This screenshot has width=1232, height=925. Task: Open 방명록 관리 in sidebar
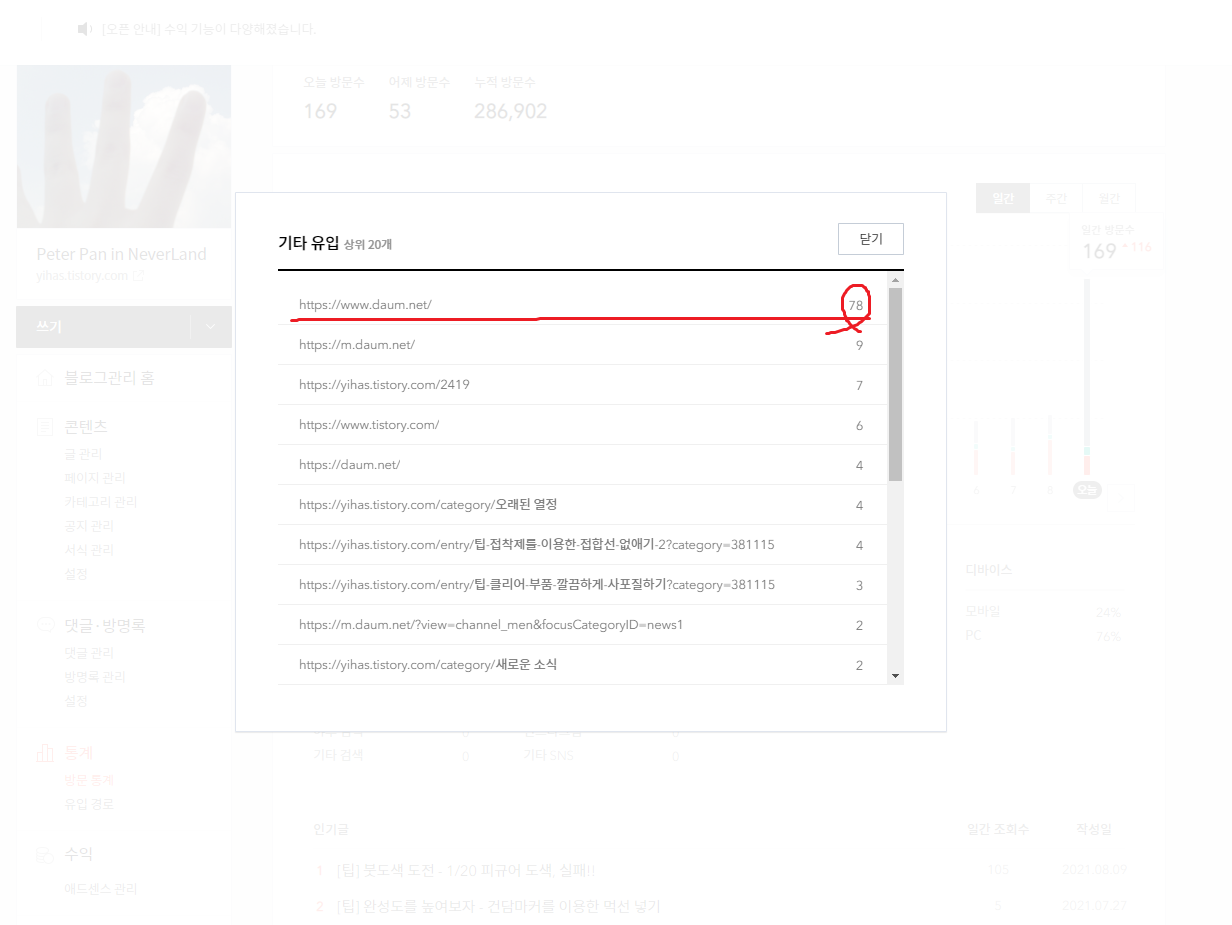pyautogui.click(x=95, y=677)
